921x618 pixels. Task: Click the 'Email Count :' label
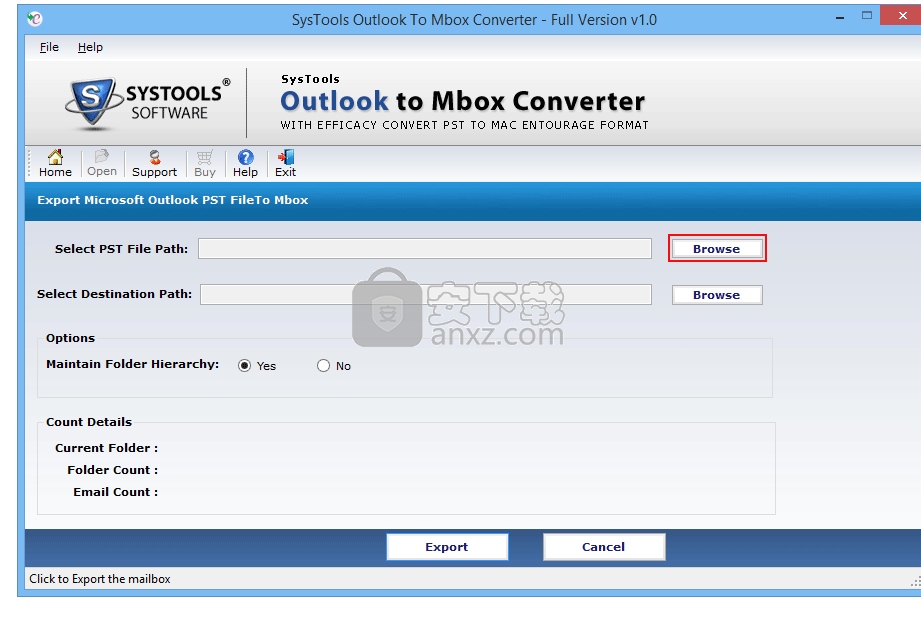coord(115,492)
